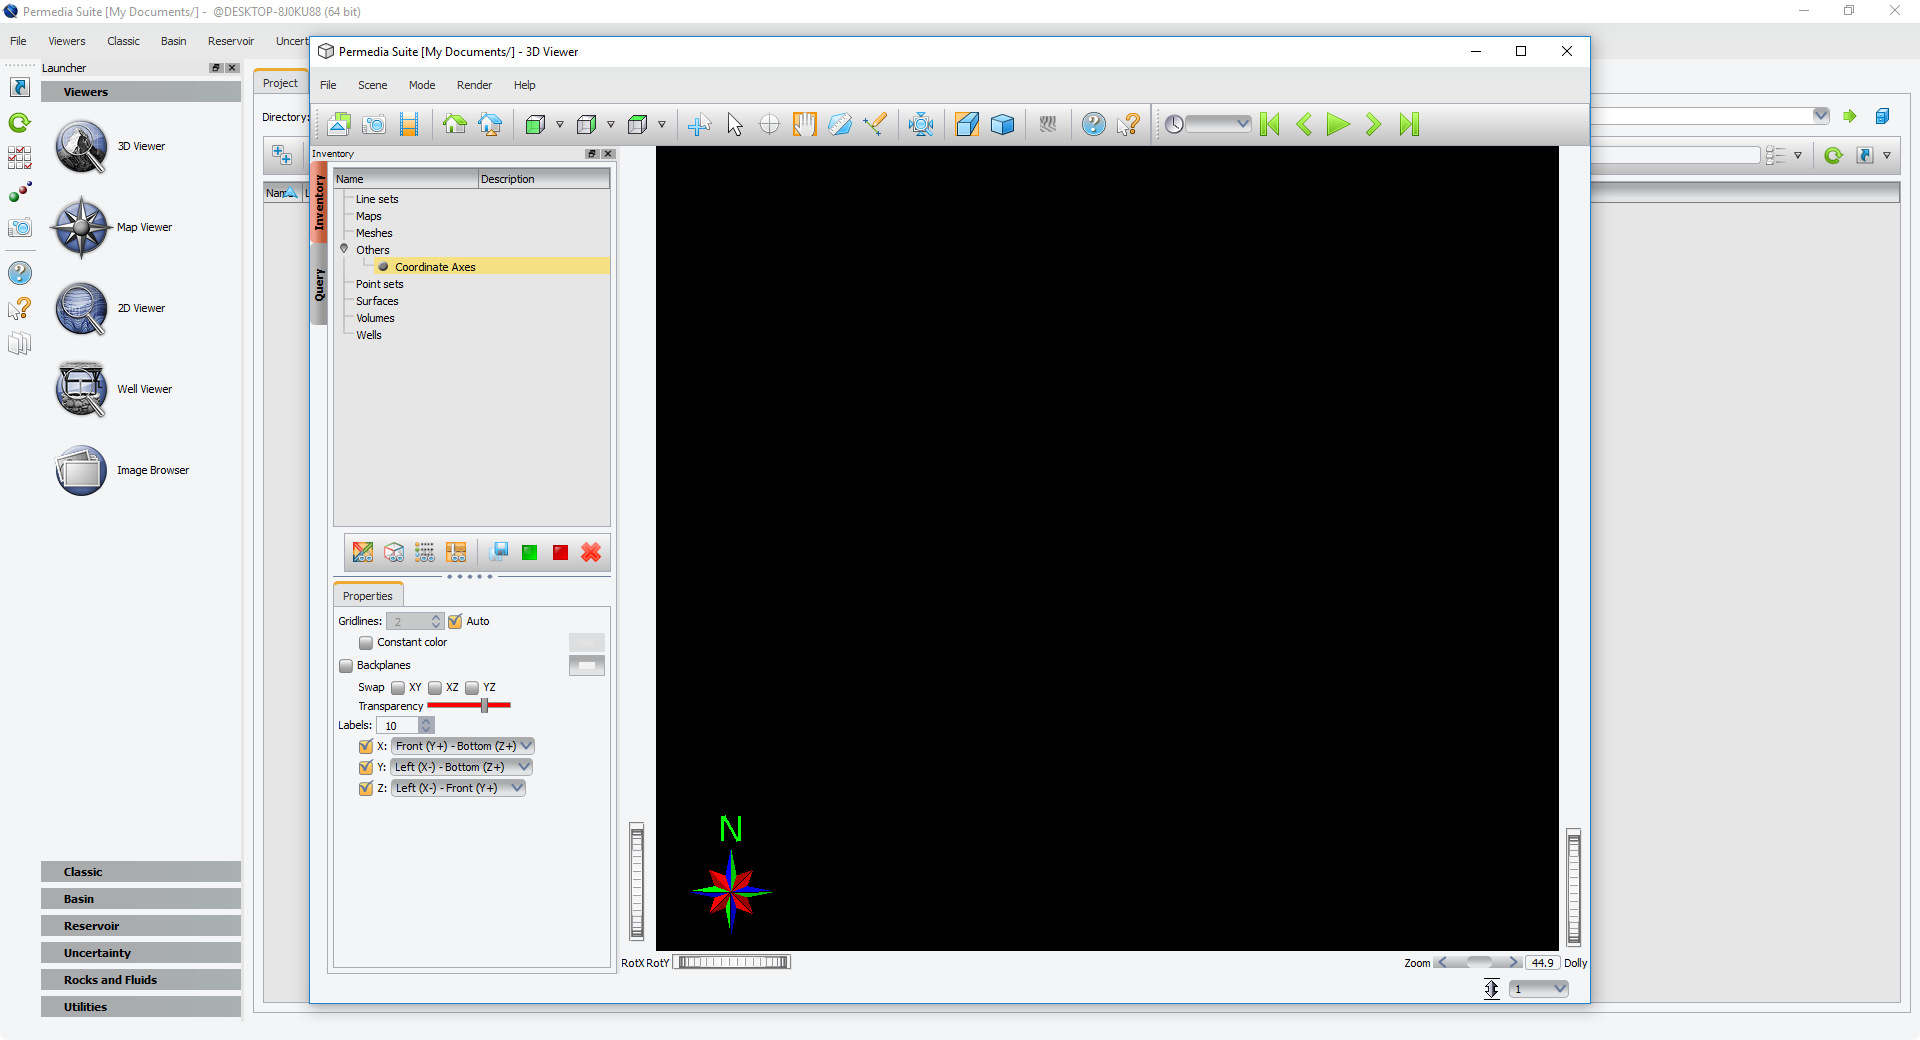Click the red Transparency slider
The image size is (1920, 1040).
(x=469, y=706)
